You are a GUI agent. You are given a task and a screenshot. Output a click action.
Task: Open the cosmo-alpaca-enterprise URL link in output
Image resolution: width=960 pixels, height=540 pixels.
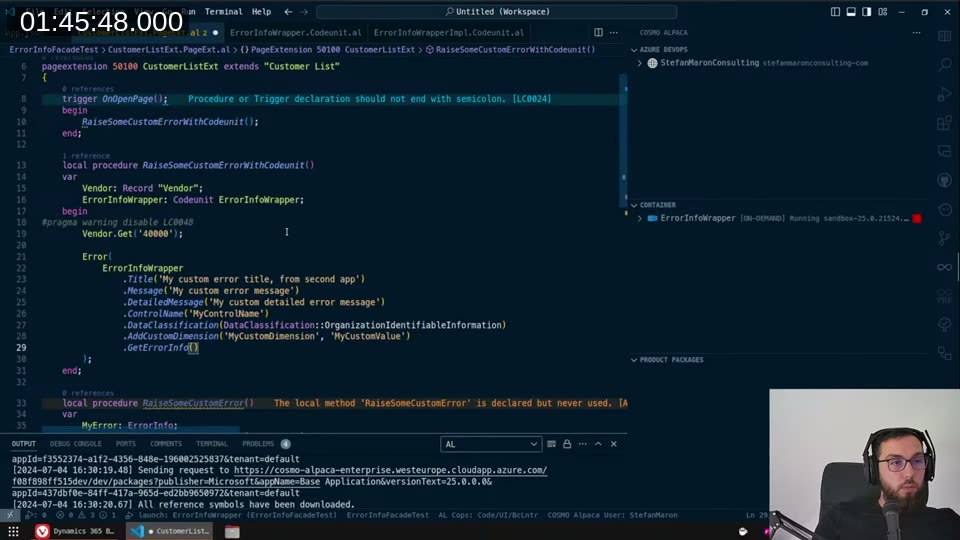coord(391,470)
